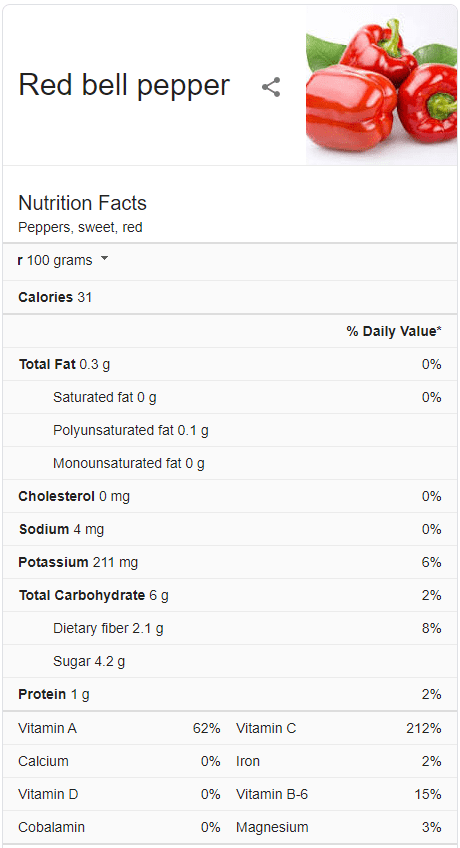
Task: Click the Nutrition Facts heading
Action: click(x=82, y=203)
